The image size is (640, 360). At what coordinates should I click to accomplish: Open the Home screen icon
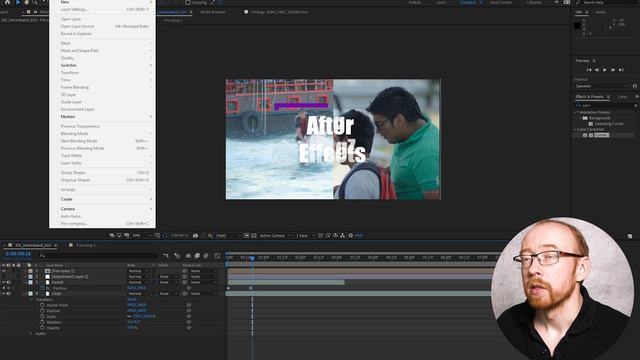(7, 2)
